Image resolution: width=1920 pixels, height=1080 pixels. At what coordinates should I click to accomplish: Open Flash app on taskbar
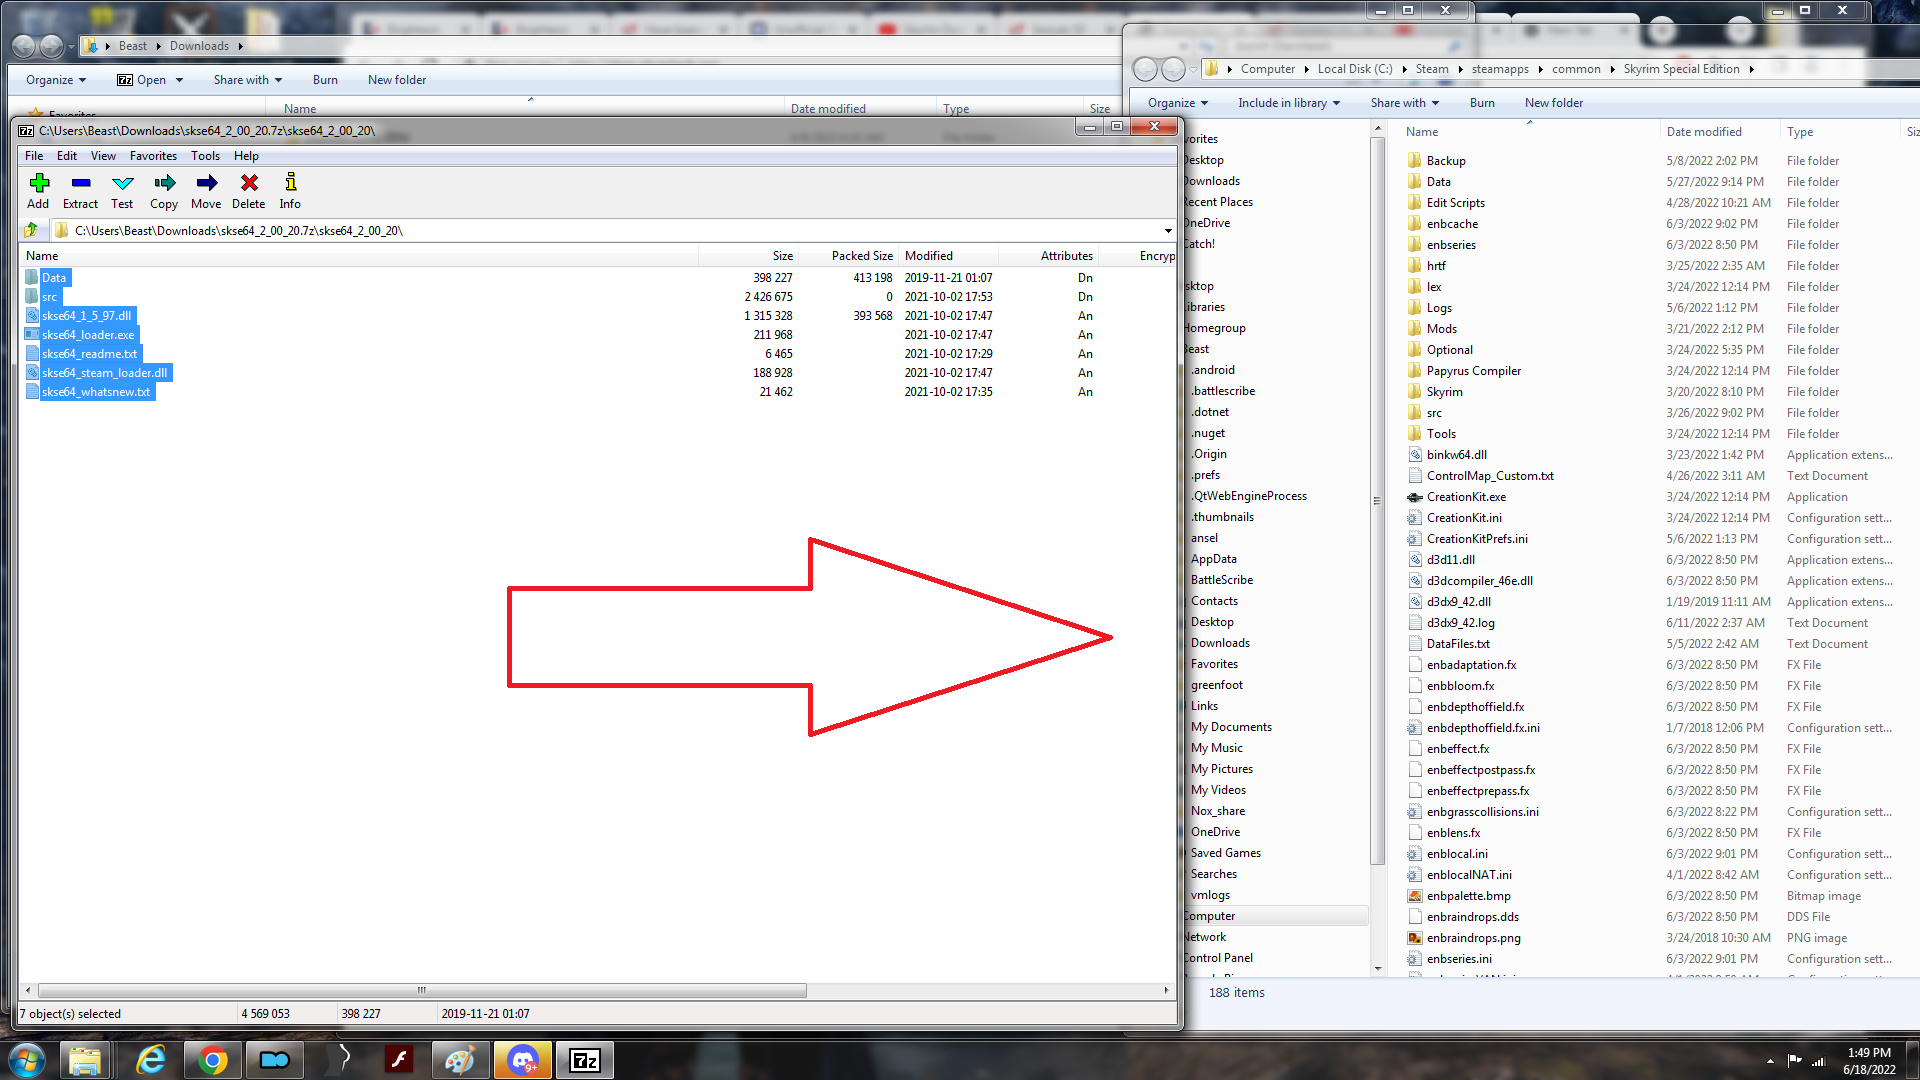399,1060
